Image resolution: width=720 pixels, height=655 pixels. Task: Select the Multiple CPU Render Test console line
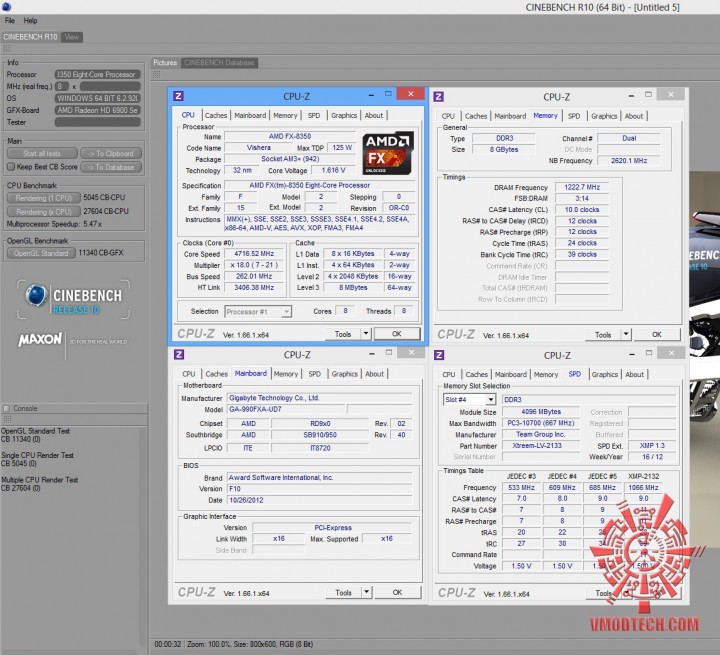point(39,480)
